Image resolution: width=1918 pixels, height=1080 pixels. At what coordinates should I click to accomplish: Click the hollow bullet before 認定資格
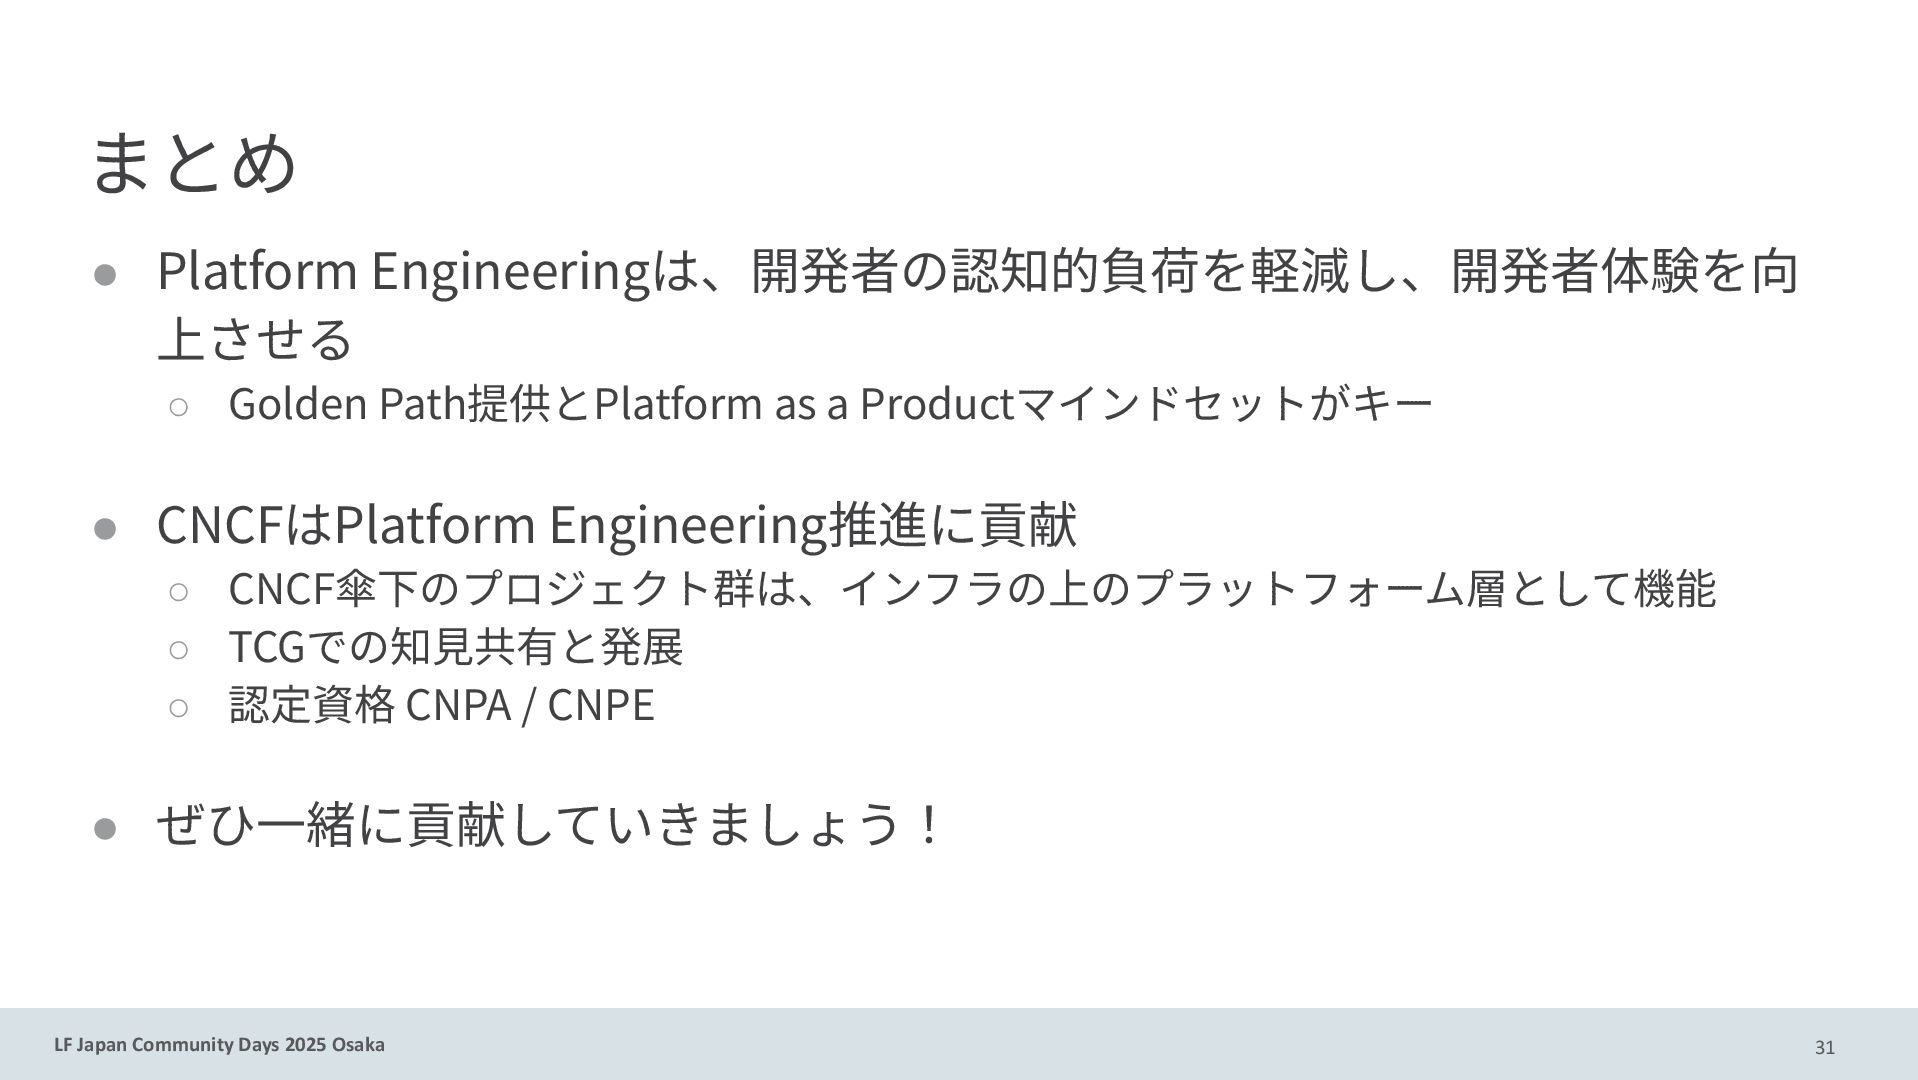[179, 708]
